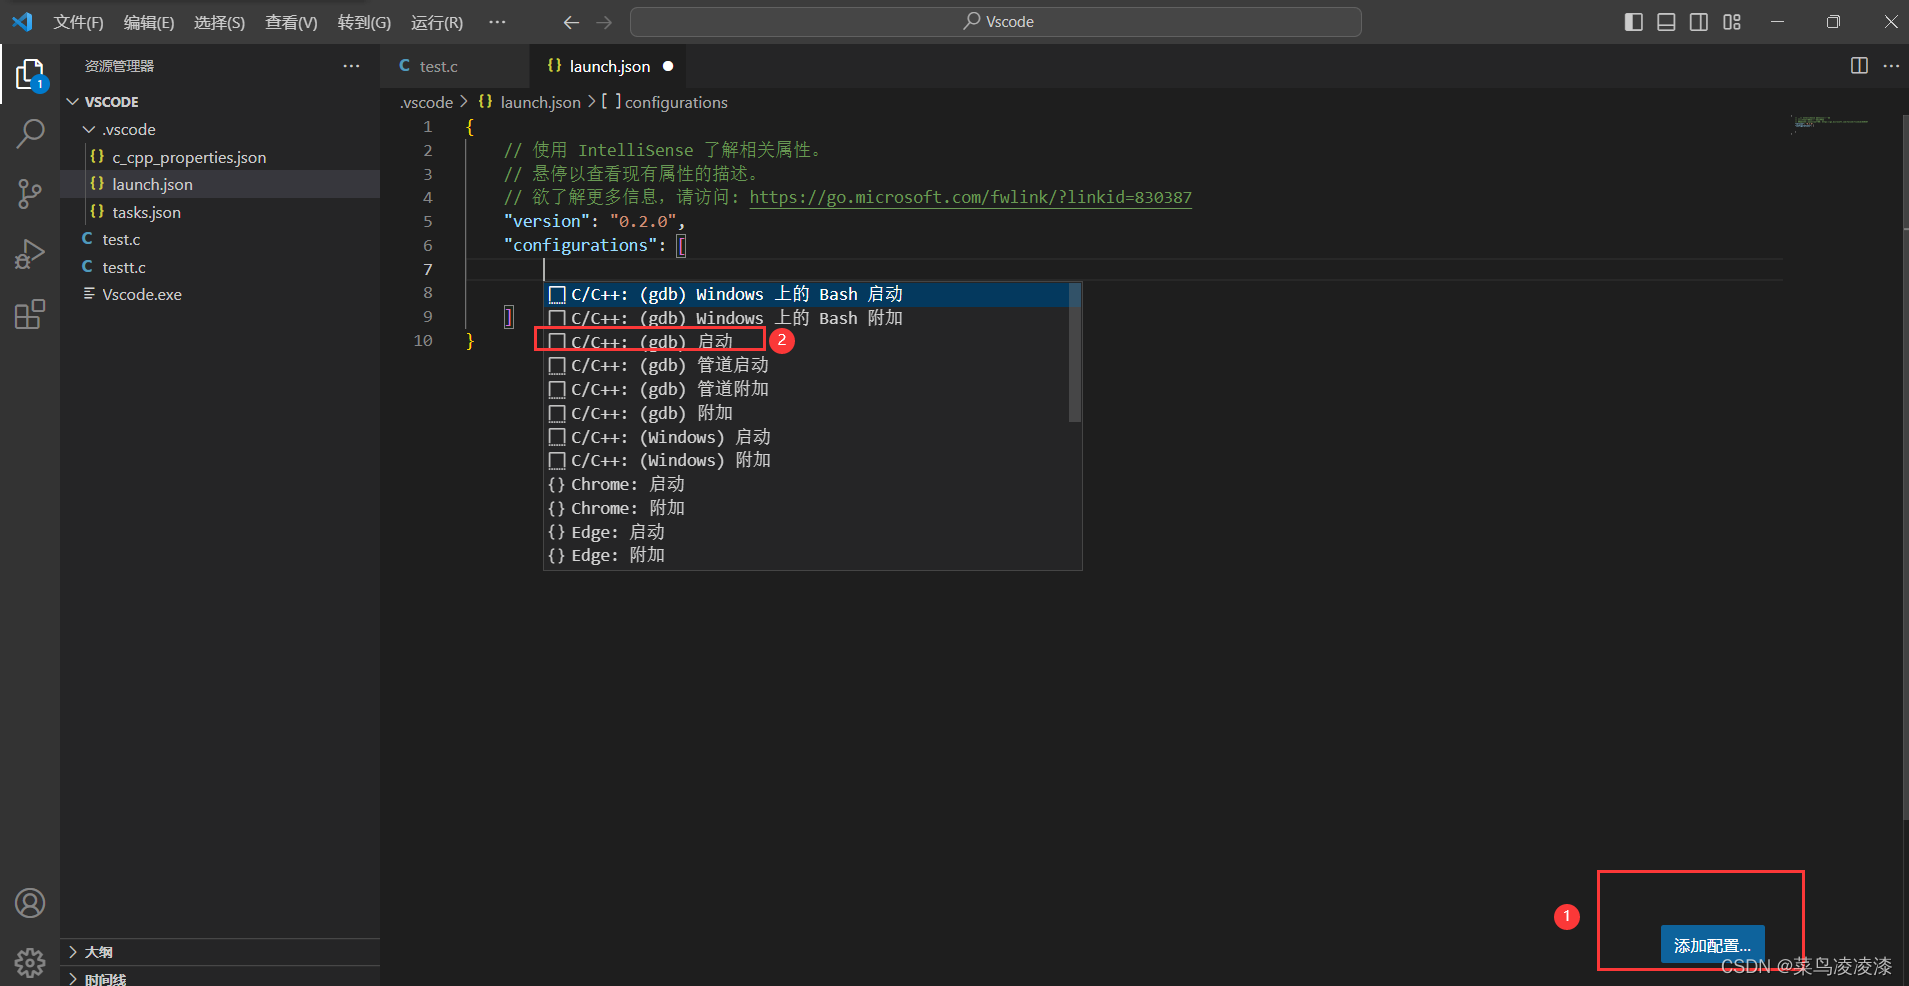1909x986 pixels.
Task: Open the go.microsoft.com fwlink URL
Action: [x=971, y=197]
